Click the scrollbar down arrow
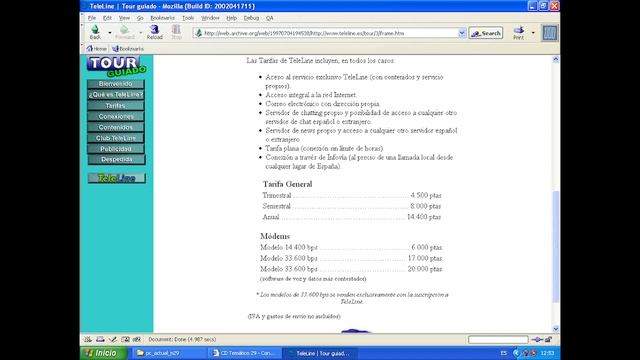This screenshot has height=360, width=640. pos(556,329)
